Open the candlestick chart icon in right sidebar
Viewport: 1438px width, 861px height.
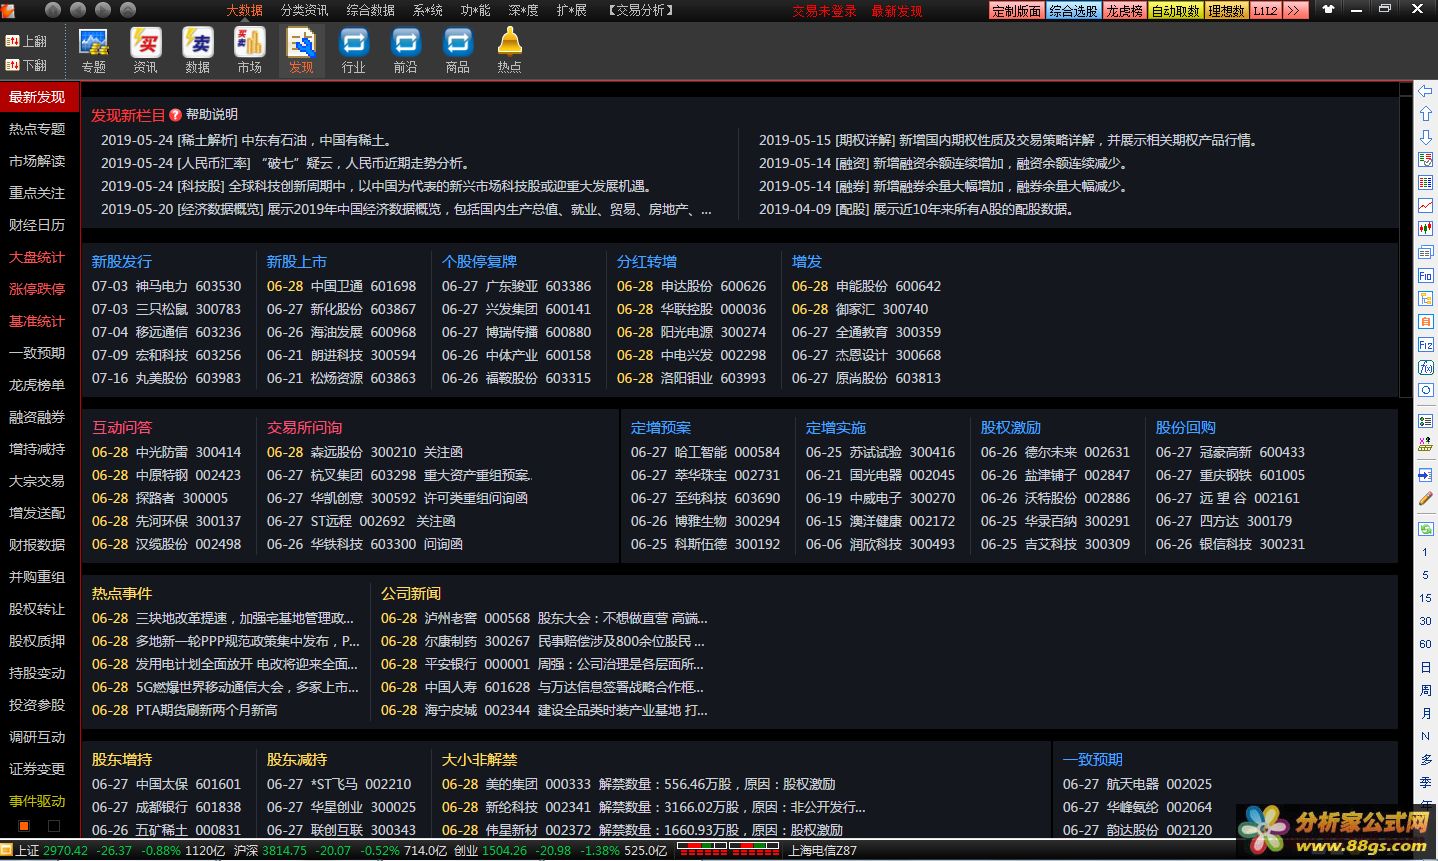tap(1426, 229)
